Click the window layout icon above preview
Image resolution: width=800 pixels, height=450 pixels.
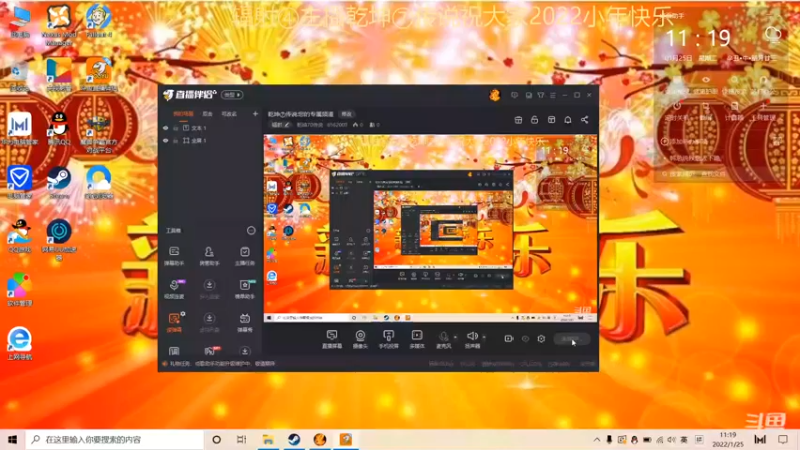(x=551, y=120)
